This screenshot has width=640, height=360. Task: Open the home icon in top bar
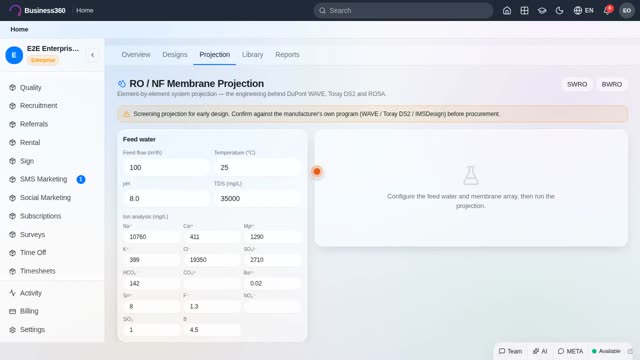tap(507, 11)
